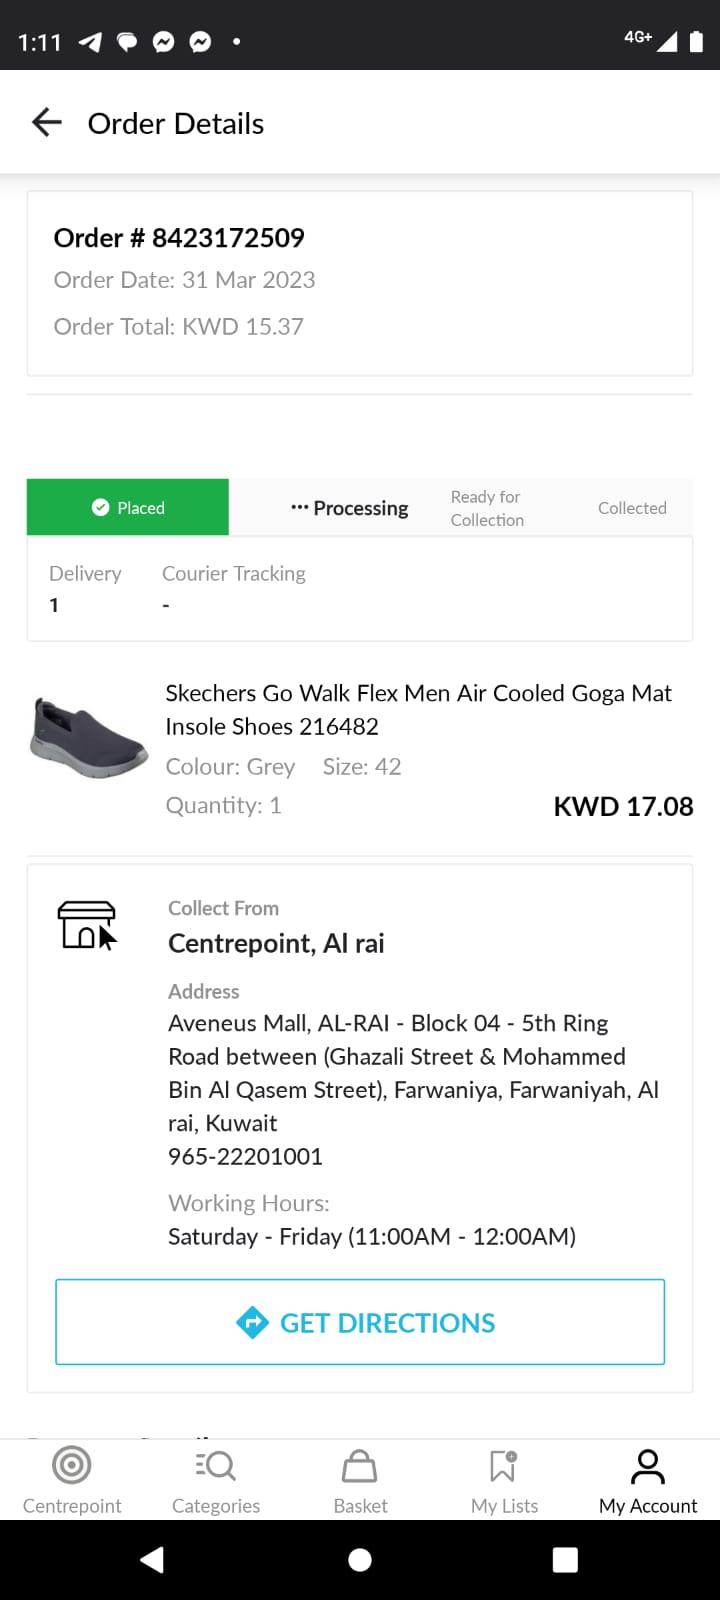Open the Skechers Go Walk Flex product title

click(x=418, y=709)
